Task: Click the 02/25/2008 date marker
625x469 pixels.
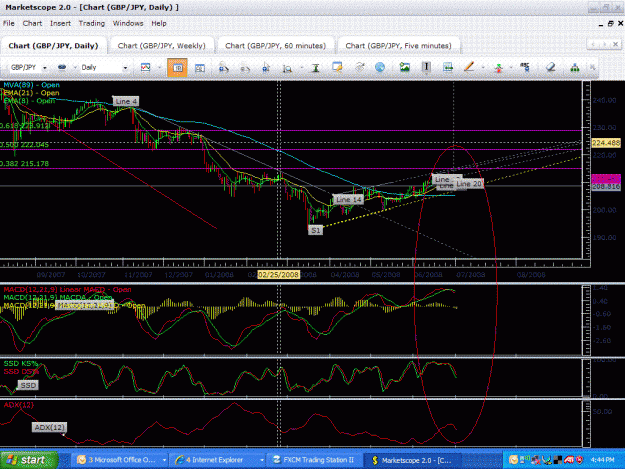Action: click(278, 275)
